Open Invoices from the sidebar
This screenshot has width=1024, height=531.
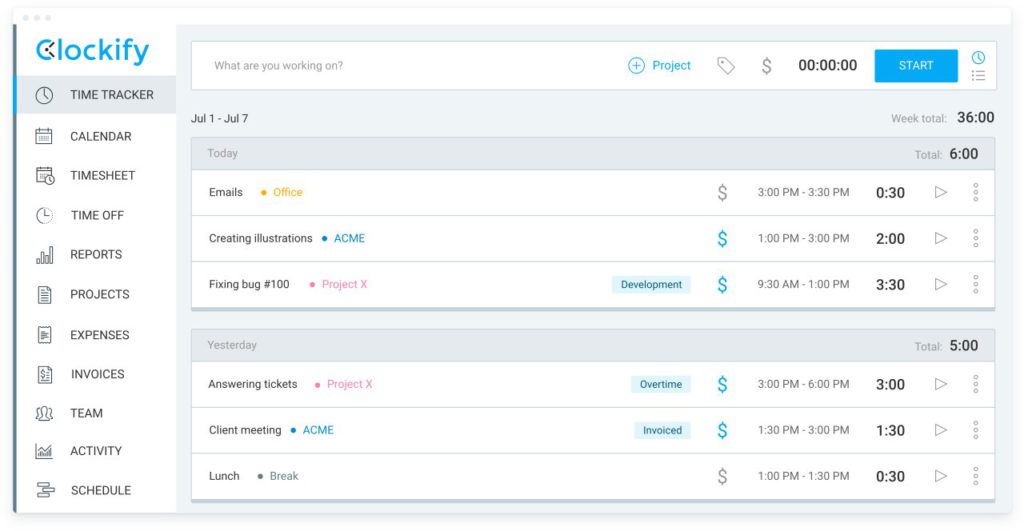pyautogui.click(x=97, y=374)
